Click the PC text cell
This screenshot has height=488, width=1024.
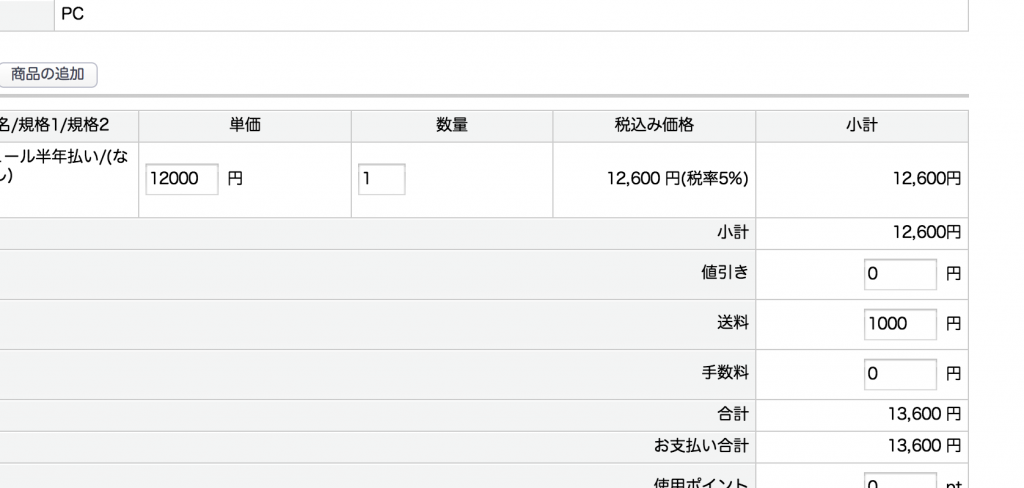(73, 15)
